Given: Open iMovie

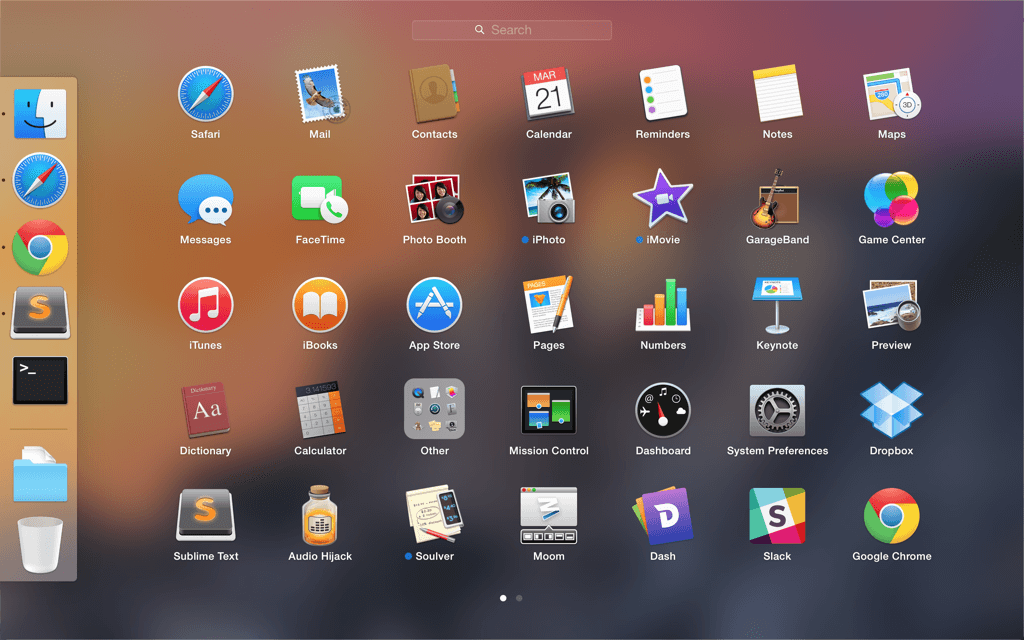Looking at the screenshot, I should (x=663, y=199).
